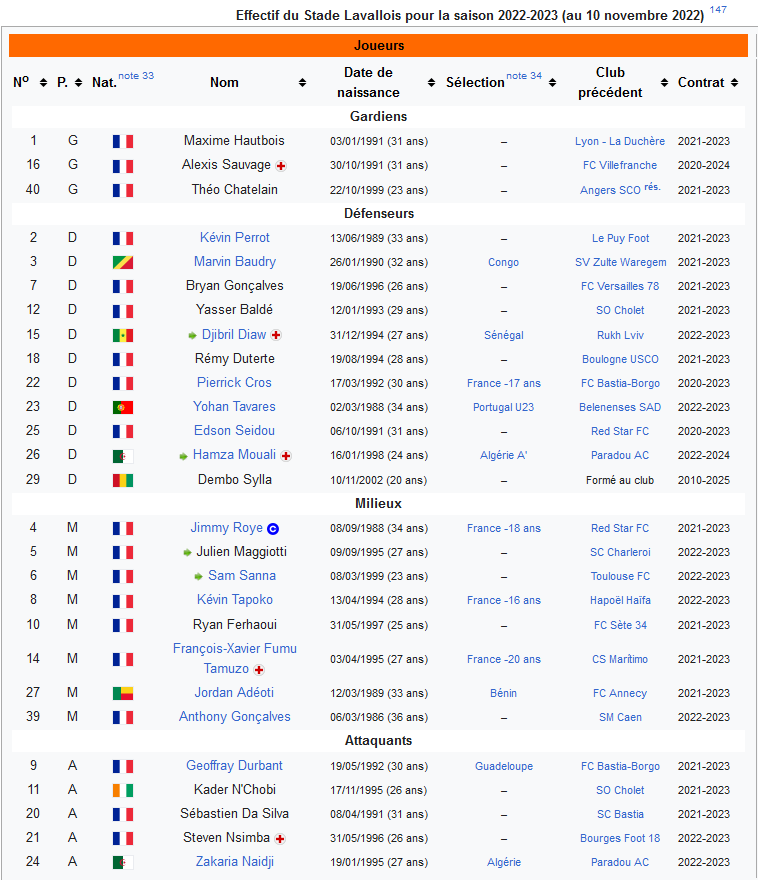
Task: Open Pierrick Cros player page
Action: coord(234,383)
